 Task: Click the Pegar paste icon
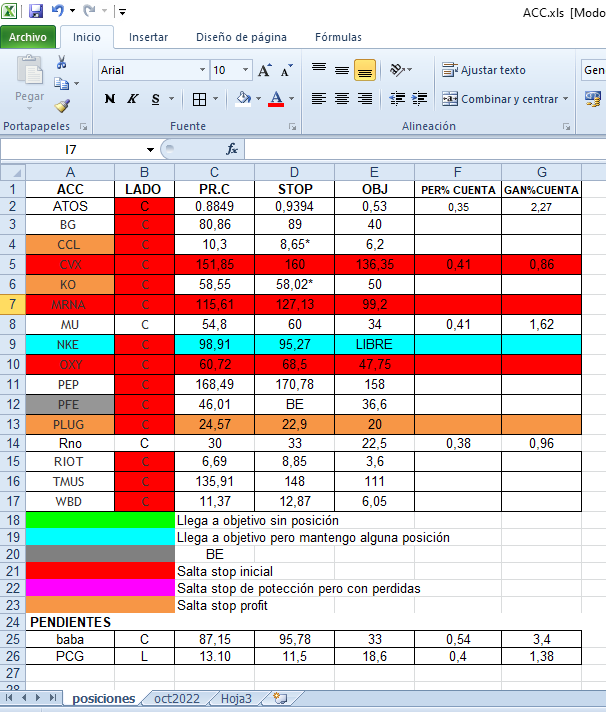30,70
